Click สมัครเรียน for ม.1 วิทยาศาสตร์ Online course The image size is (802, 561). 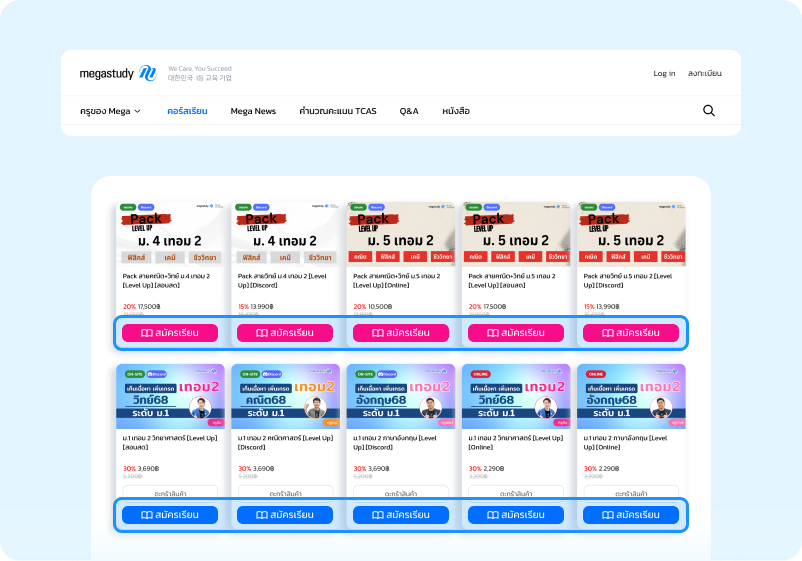(x=516, y=515)
